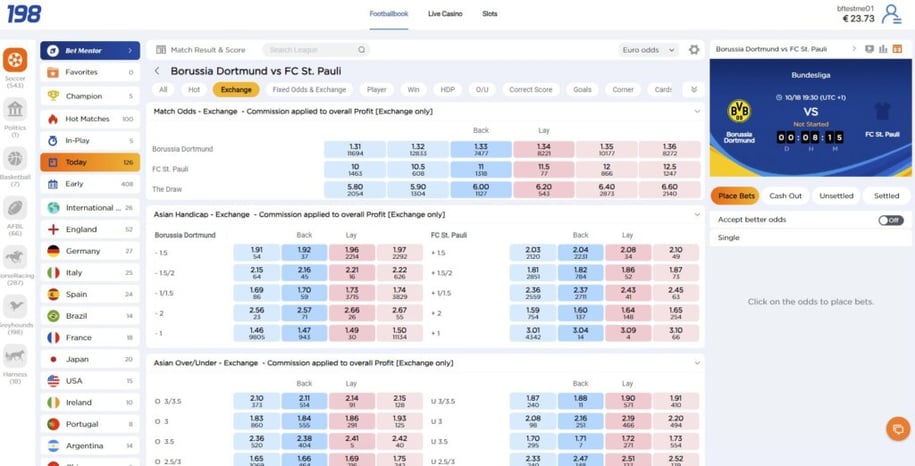This screenshot has width=915, height=466.
Task: Go back using the arrow beside match title
Action: tap(157, 71)
